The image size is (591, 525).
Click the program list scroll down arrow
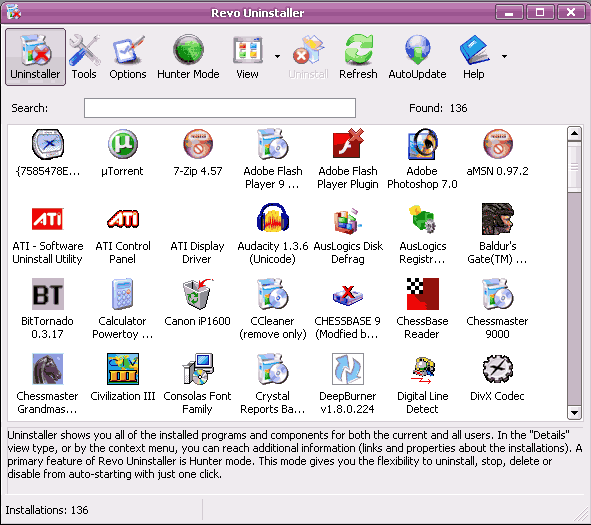574,413
